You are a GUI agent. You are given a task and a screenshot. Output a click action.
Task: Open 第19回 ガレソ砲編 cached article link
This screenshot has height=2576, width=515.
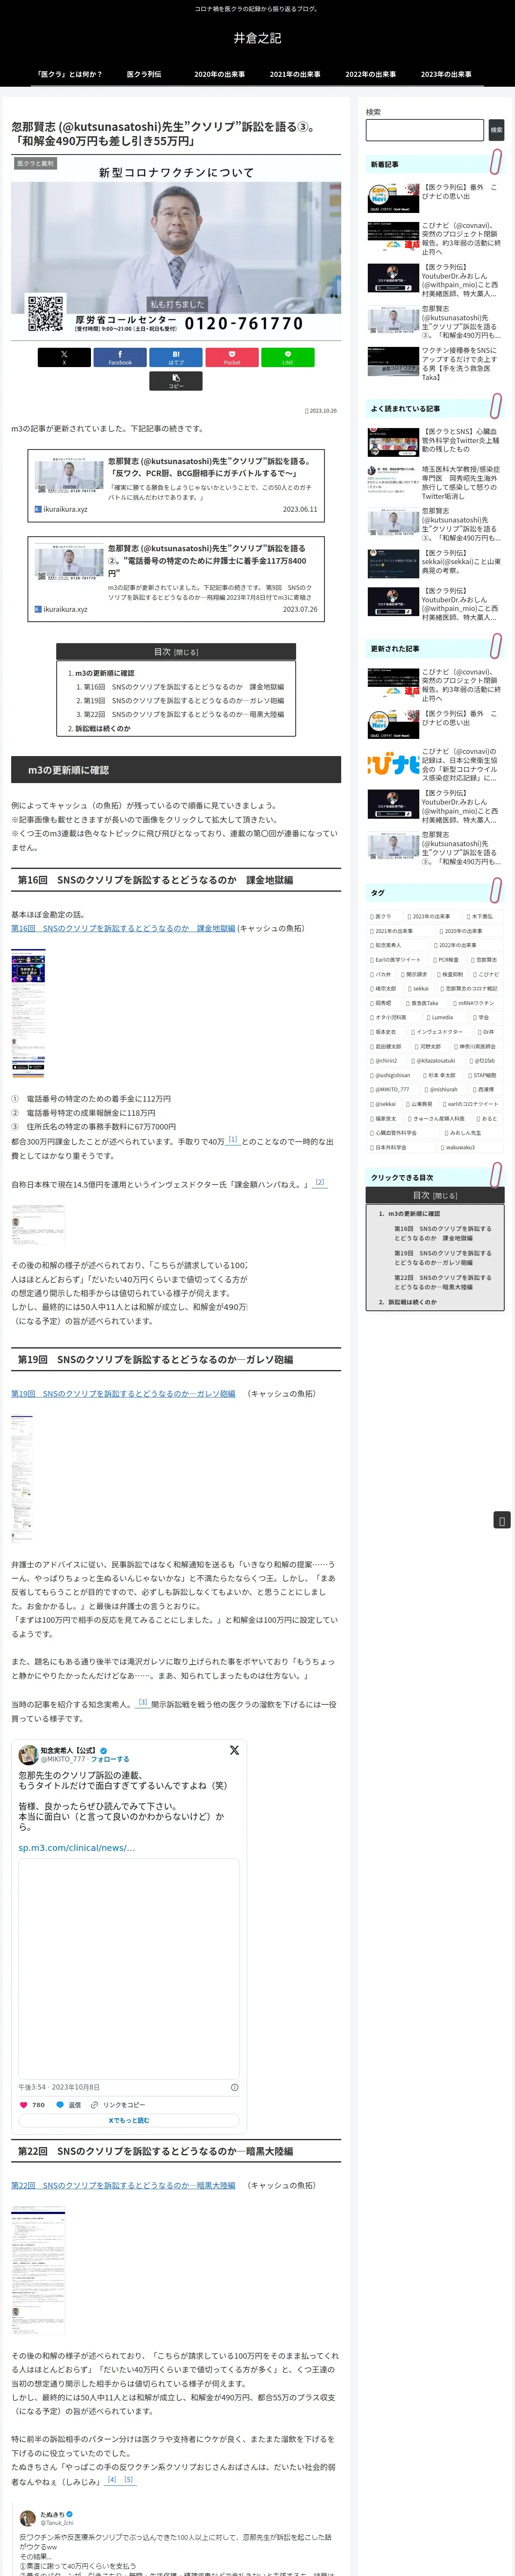123,1393
